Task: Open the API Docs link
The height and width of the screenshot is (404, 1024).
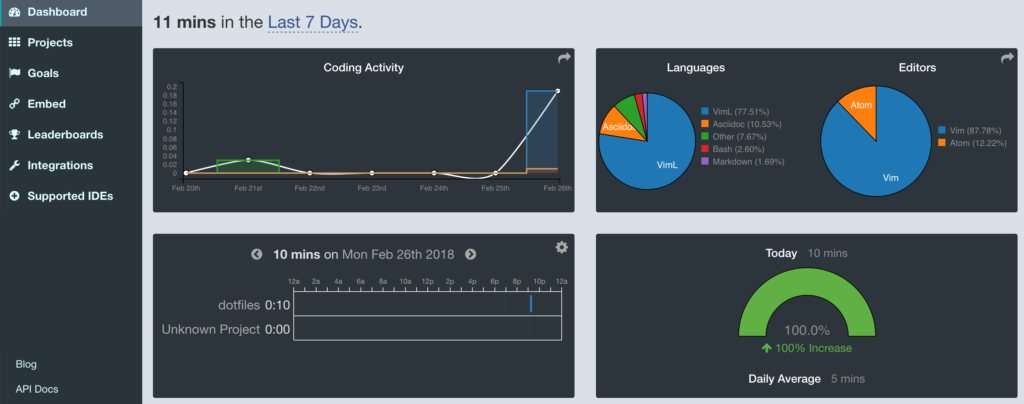Action: point(35,388)
